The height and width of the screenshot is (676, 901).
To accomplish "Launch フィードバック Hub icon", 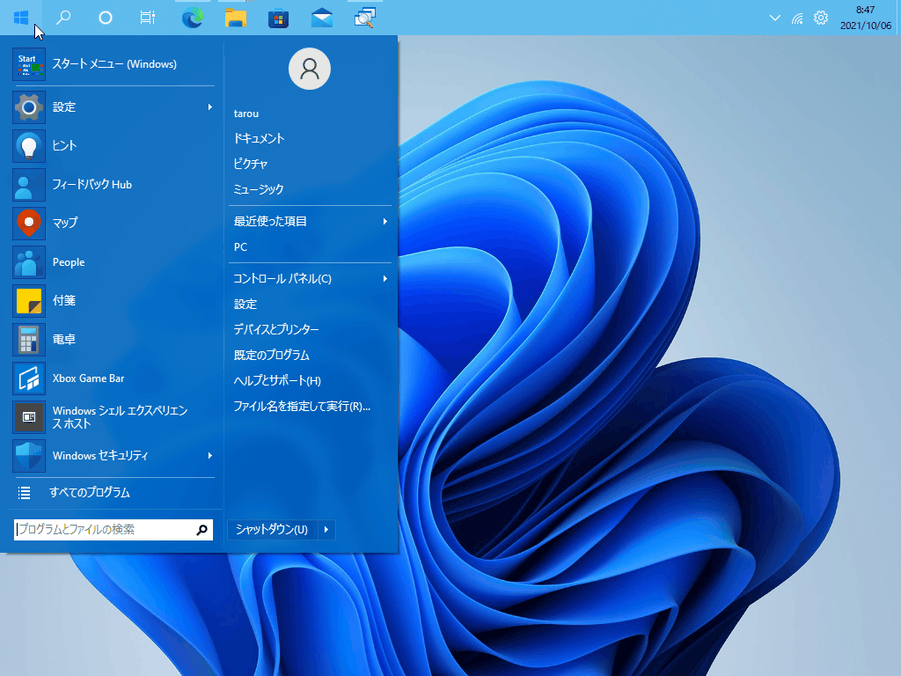I will [x=29, y=185].
